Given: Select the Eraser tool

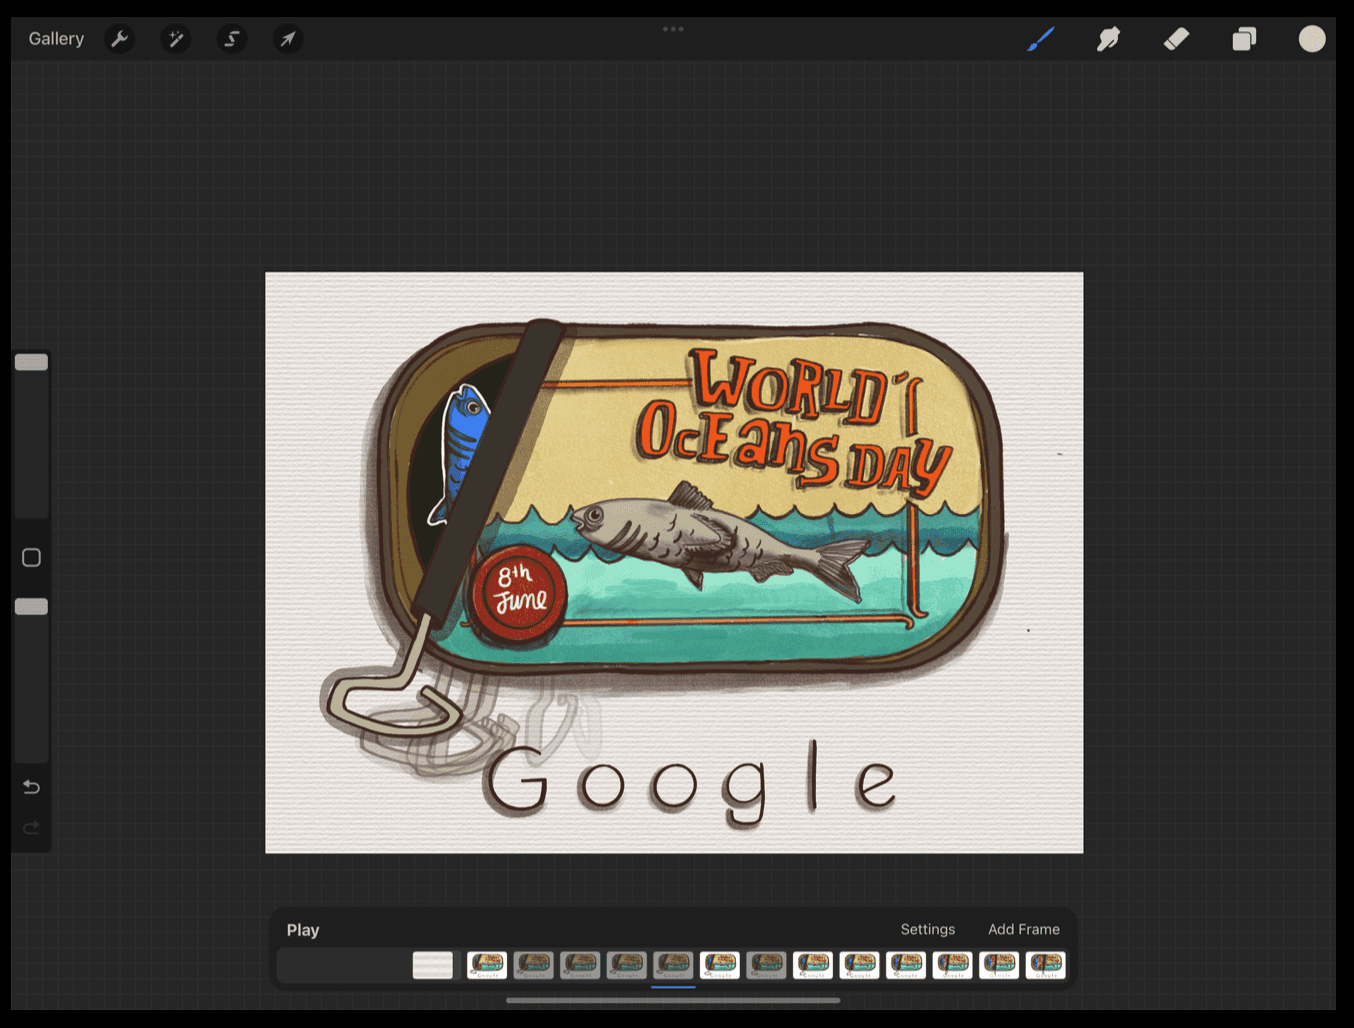Looking at the screenshot, I should point(1176,39).
